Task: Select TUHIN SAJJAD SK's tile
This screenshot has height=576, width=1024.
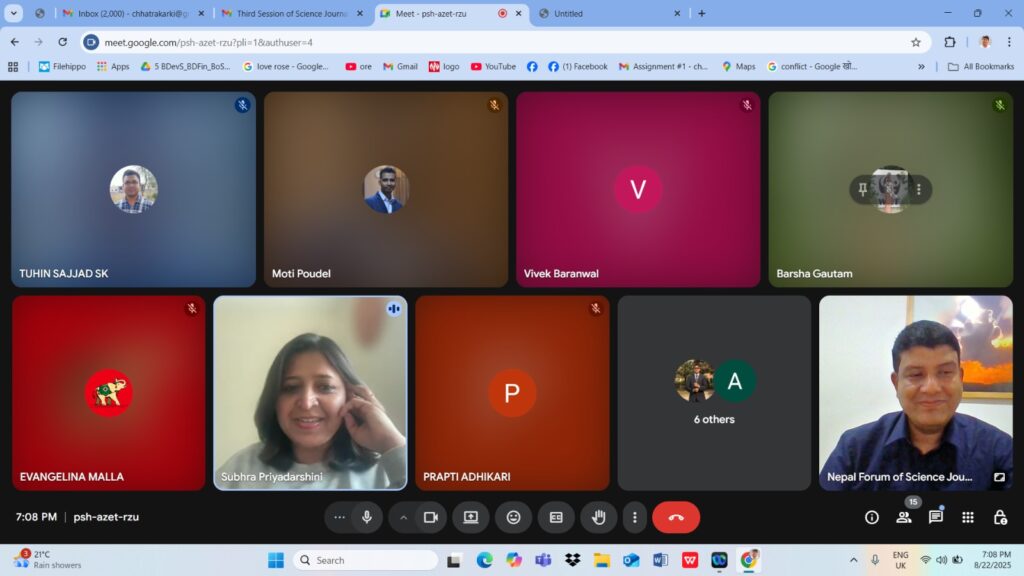Action: pyautogui.click(x=133, y=189)
